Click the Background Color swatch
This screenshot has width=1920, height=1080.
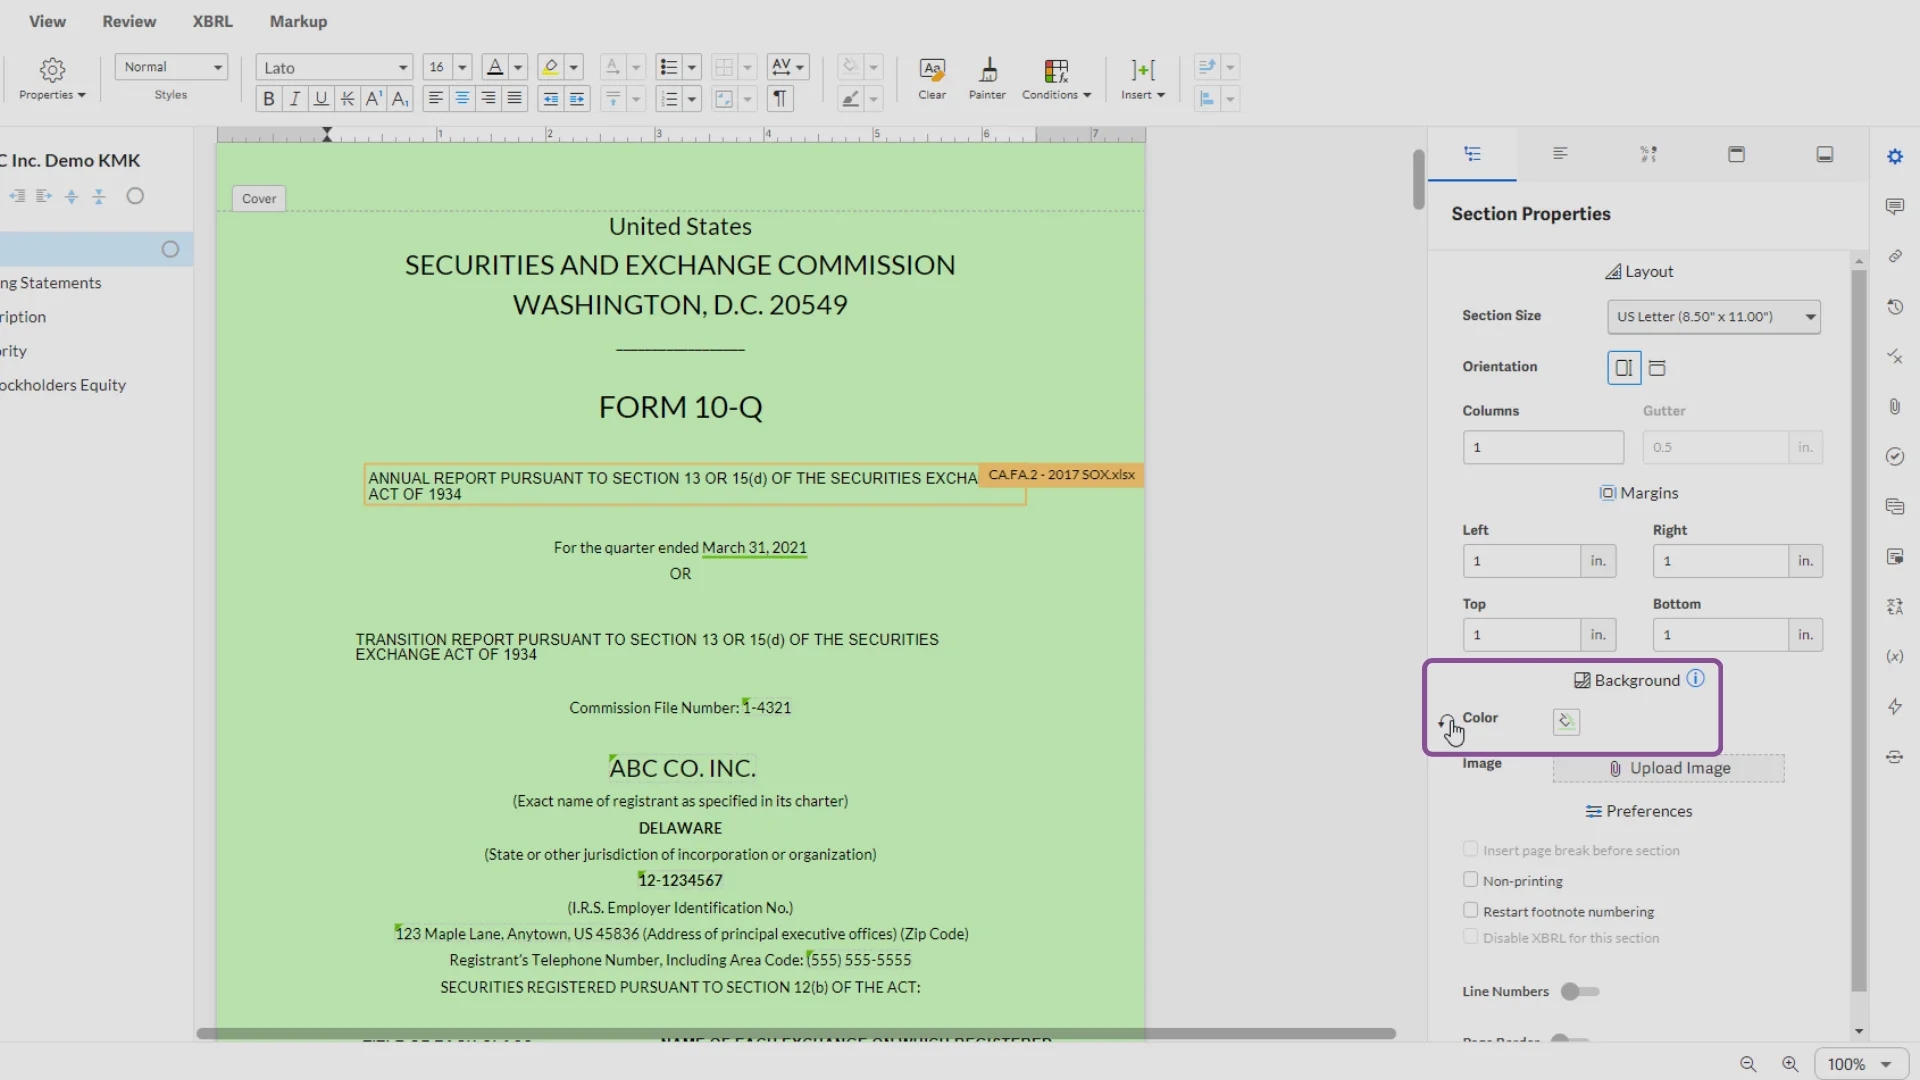click(1566, 721)
